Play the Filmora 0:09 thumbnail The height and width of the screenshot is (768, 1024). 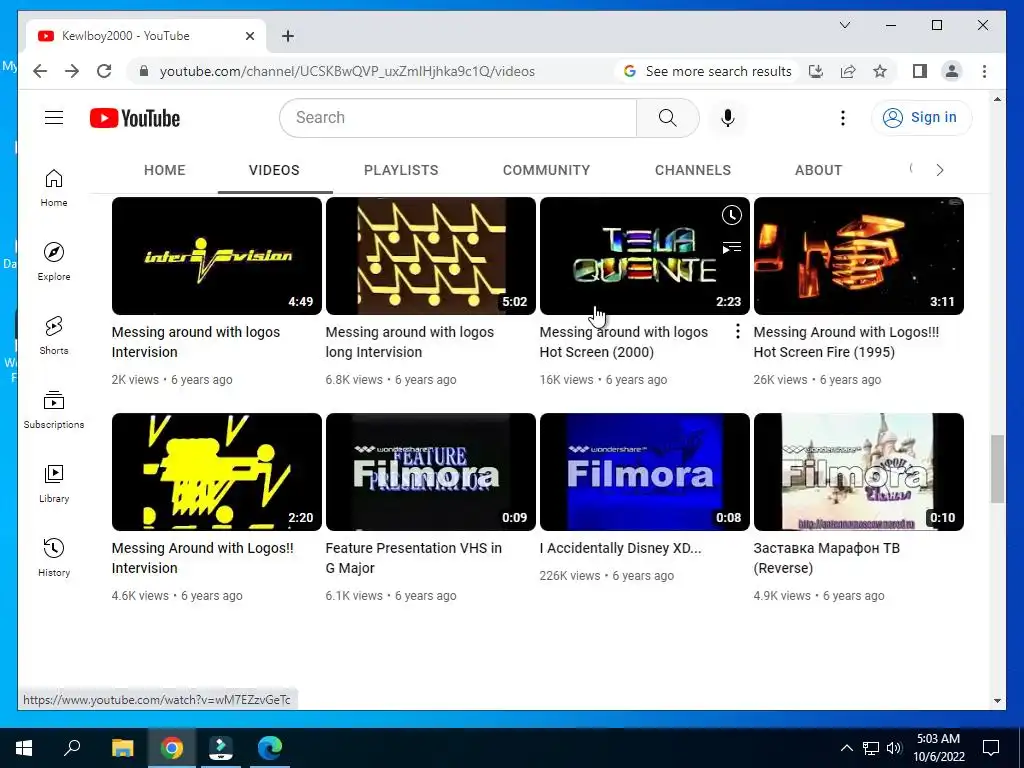click(x=431, y=472)
